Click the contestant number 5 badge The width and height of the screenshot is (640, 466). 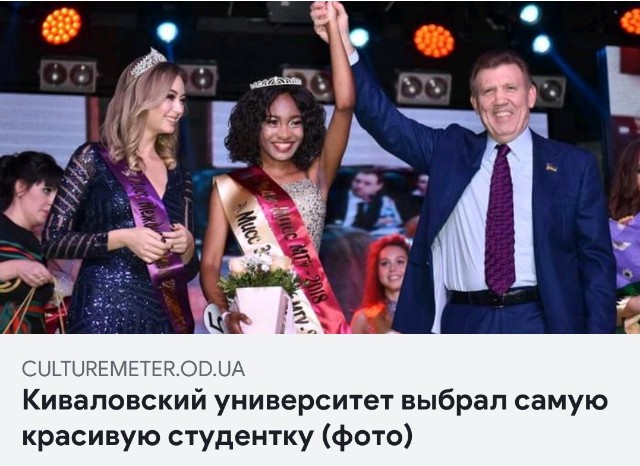coord(215,319)
